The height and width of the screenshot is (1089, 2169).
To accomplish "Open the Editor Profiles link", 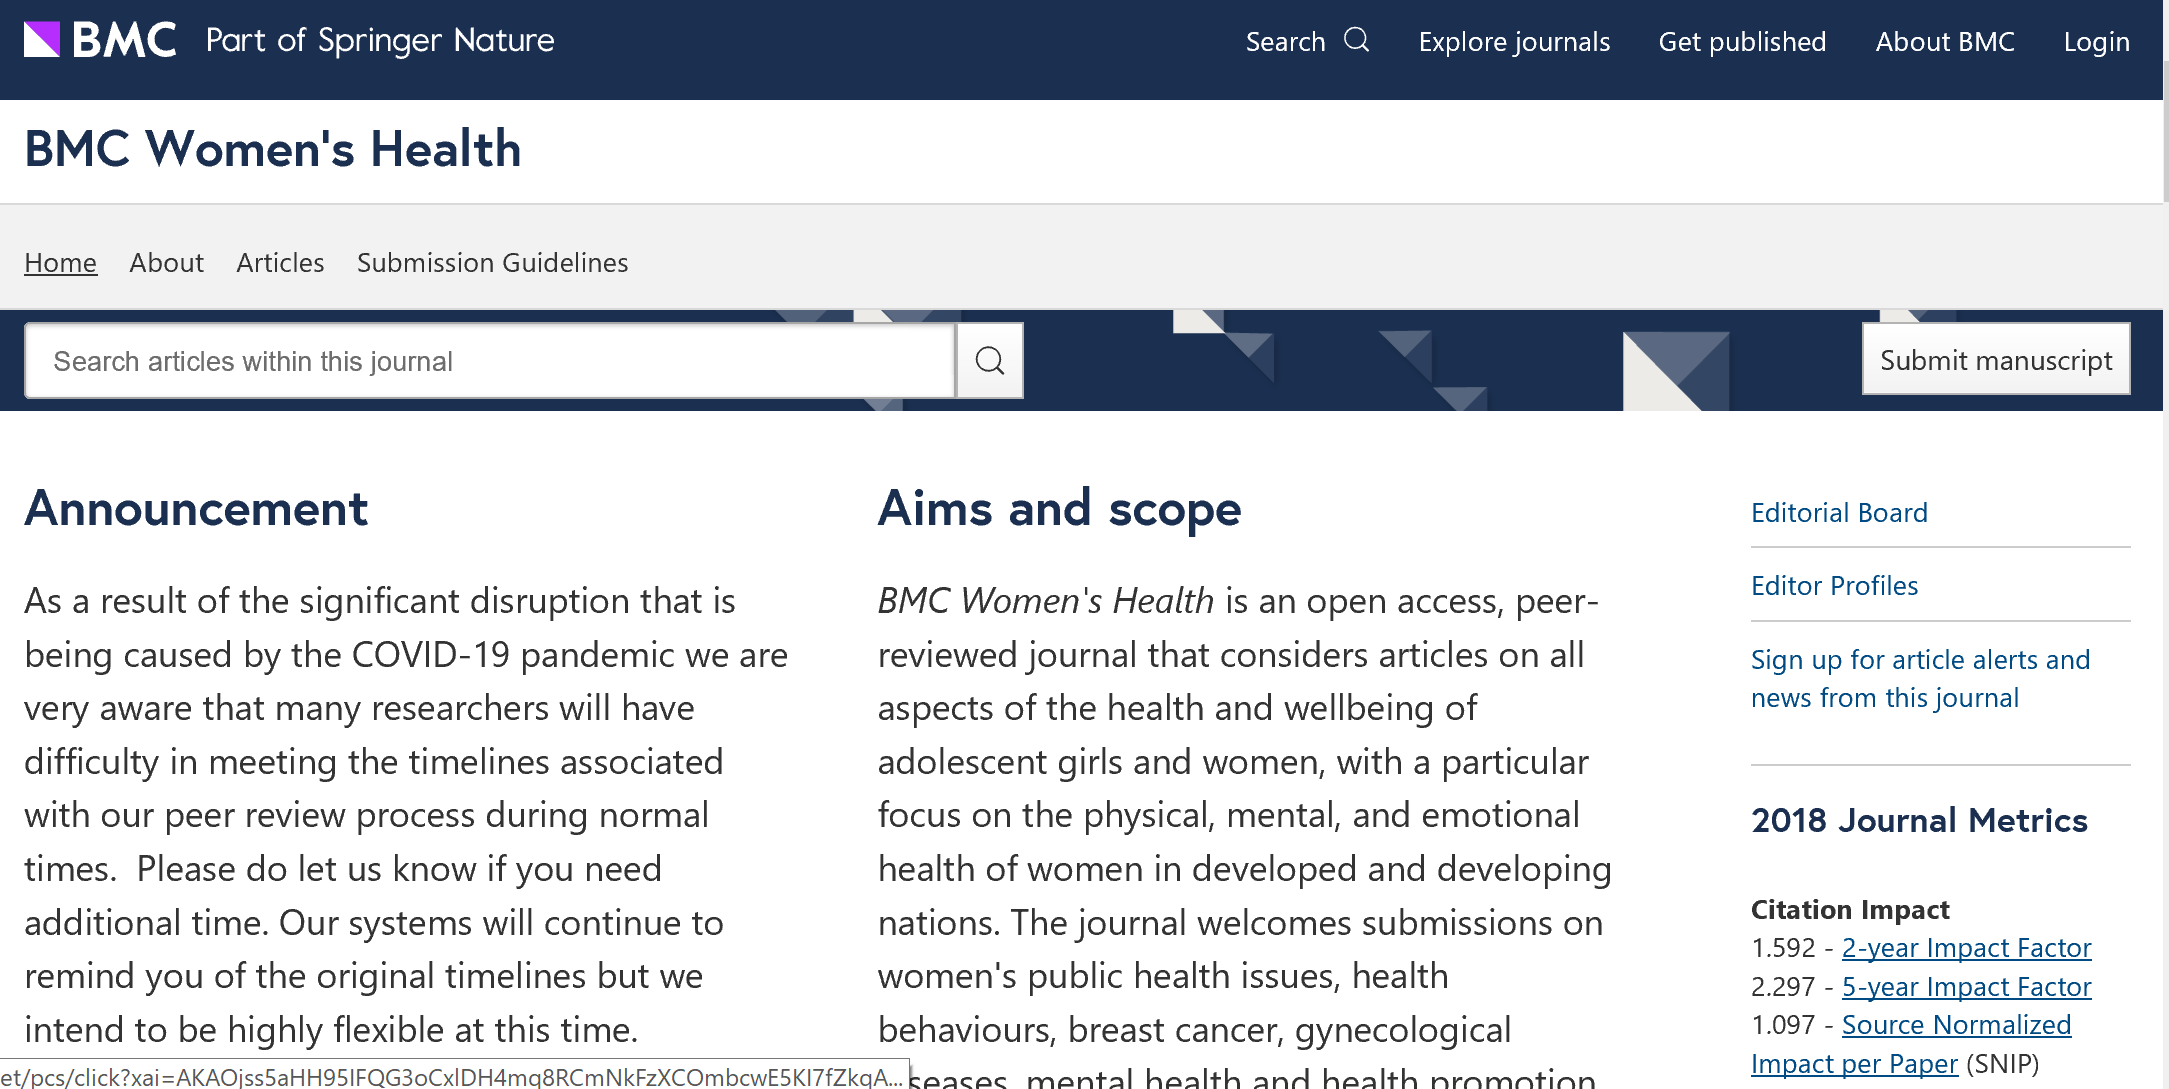I will 1834,586.
